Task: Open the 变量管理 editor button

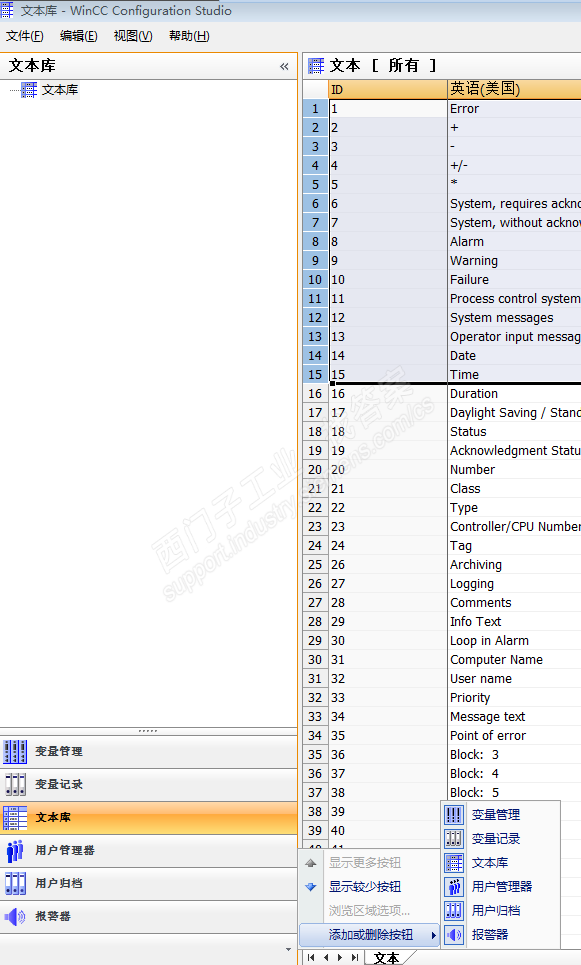Action: [x=148, y=751]
